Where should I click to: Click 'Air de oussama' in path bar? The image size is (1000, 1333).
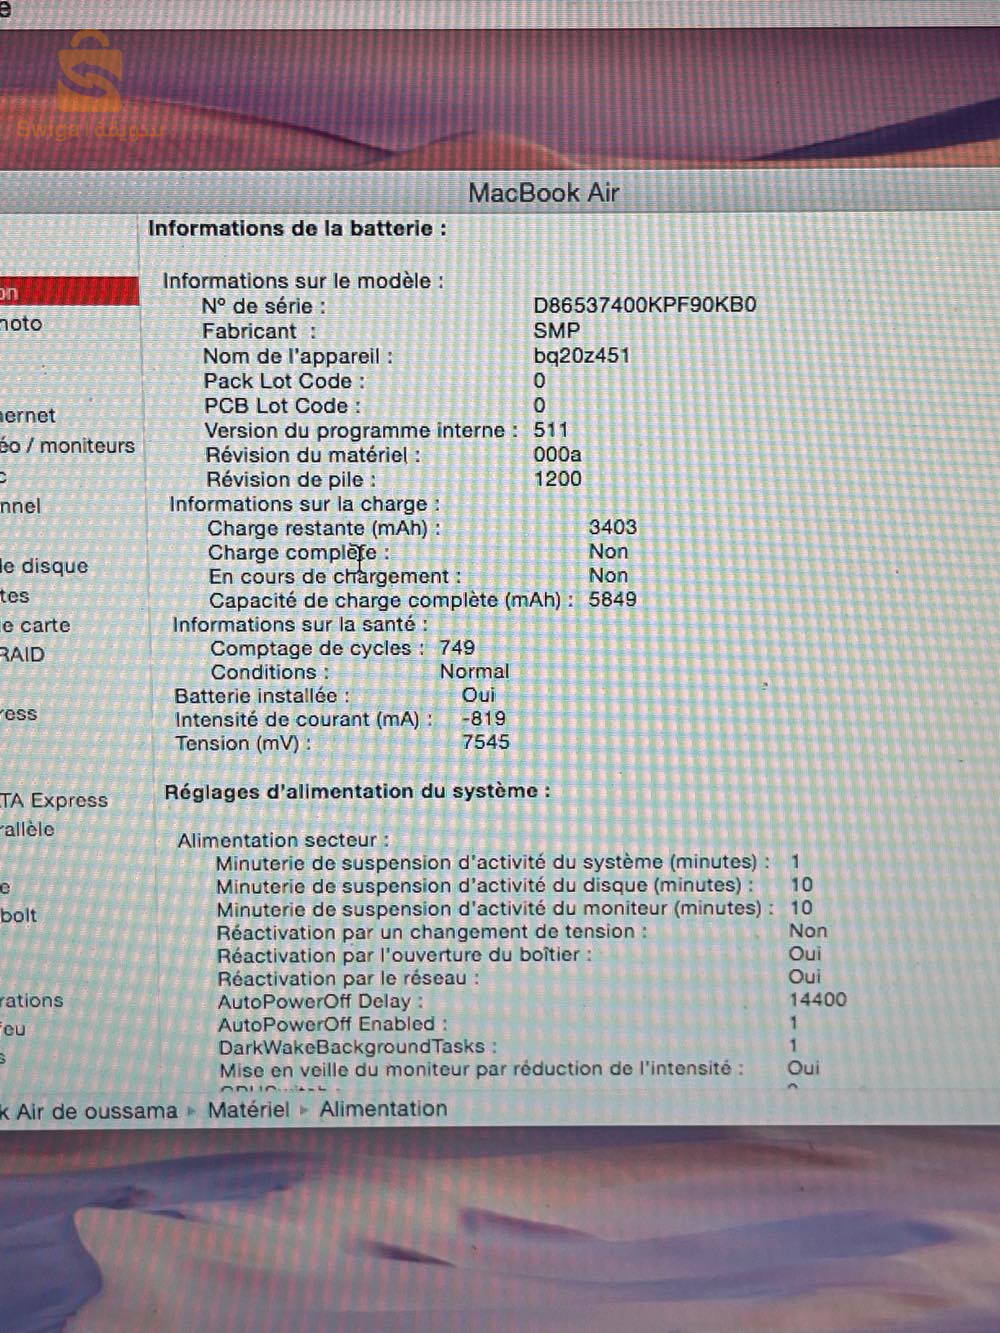(96, 1111)
